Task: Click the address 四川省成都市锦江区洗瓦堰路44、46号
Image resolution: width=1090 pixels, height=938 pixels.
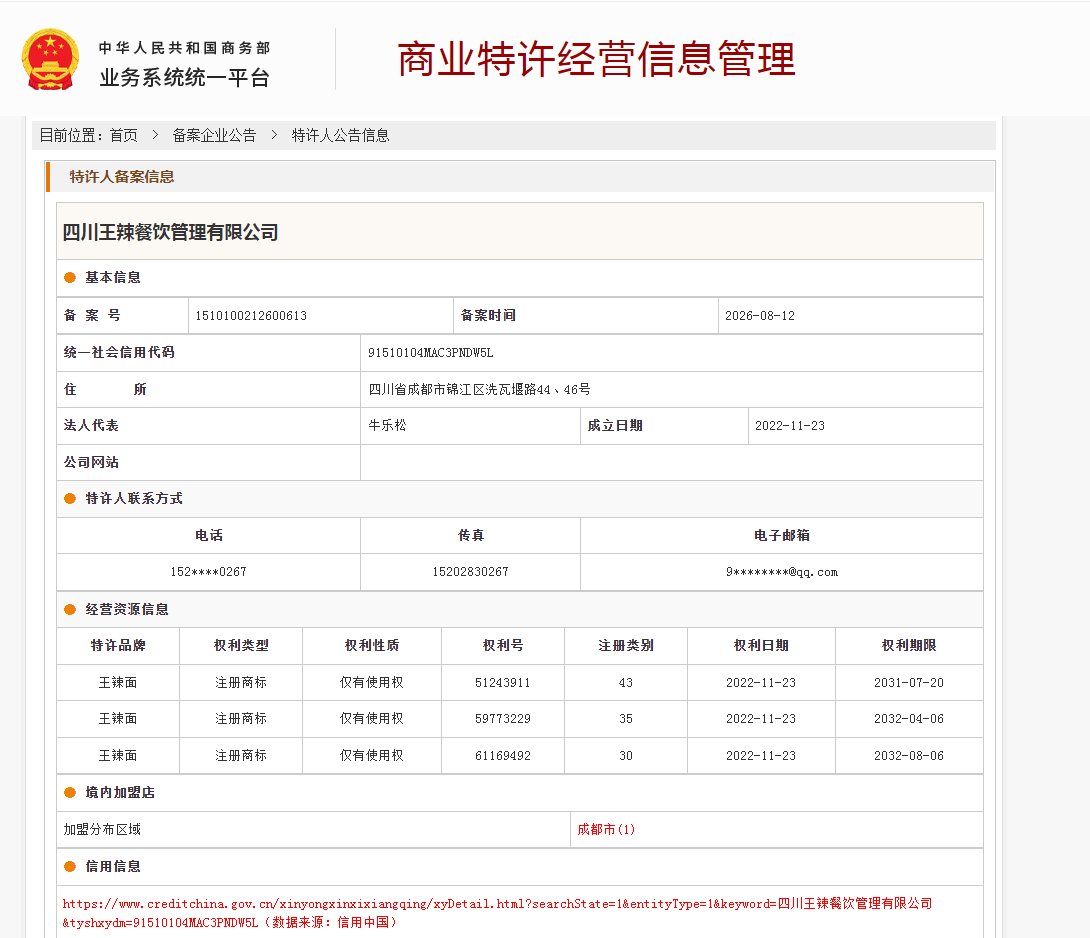Action: [480, 389]
